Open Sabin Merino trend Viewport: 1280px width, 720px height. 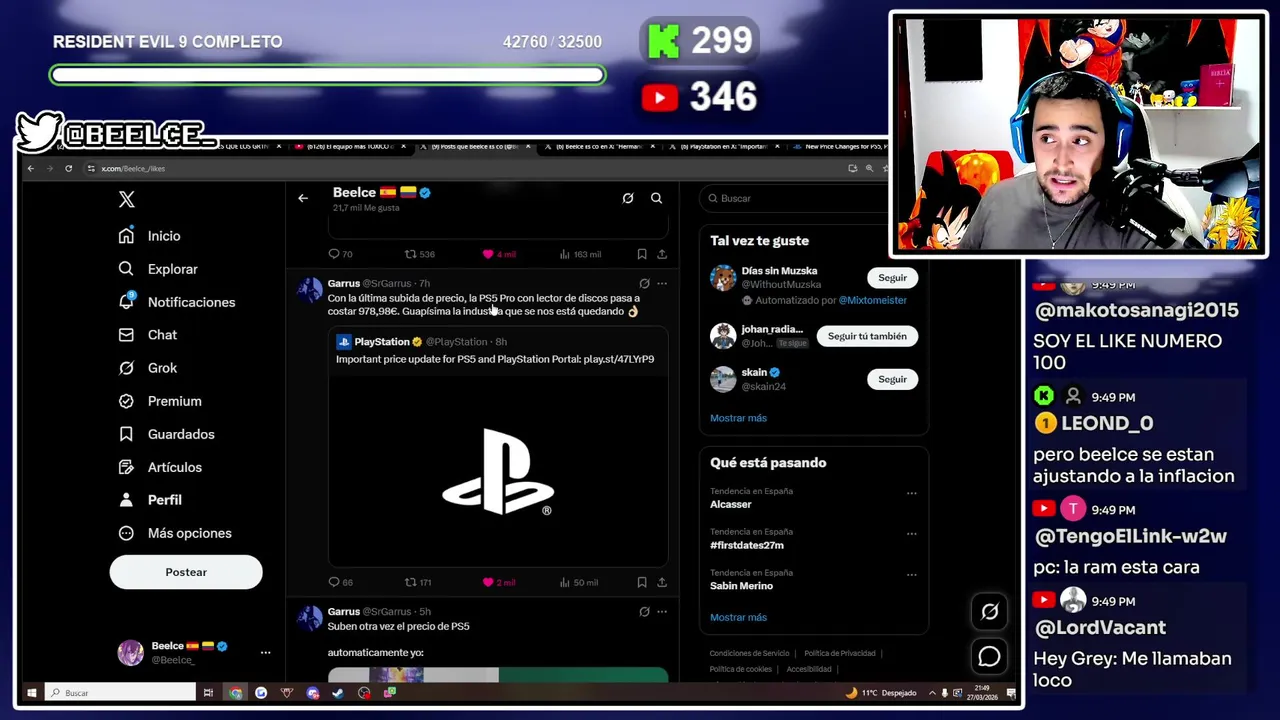tap(741, 586)
